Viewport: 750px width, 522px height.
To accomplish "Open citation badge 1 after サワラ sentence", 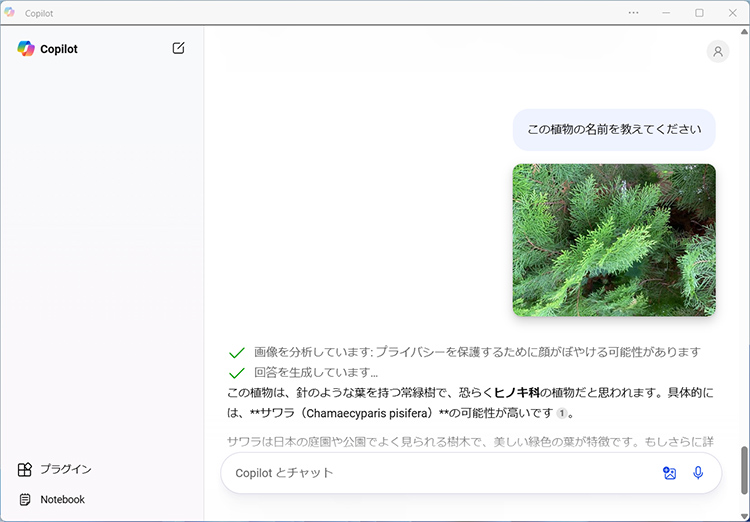I will tap(562, 413).
